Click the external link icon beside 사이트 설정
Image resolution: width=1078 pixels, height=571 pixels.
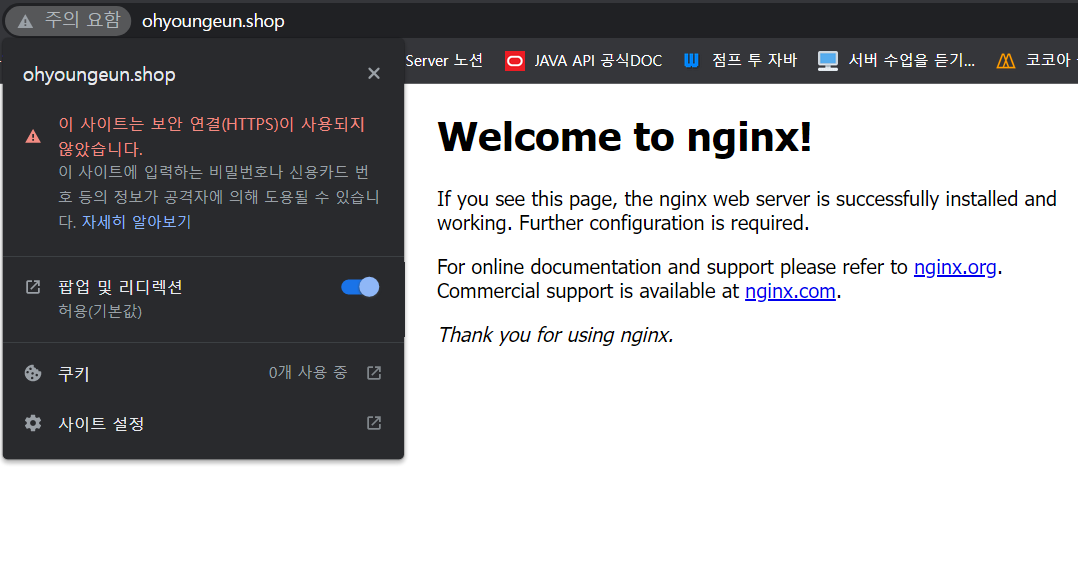[374, 423]
